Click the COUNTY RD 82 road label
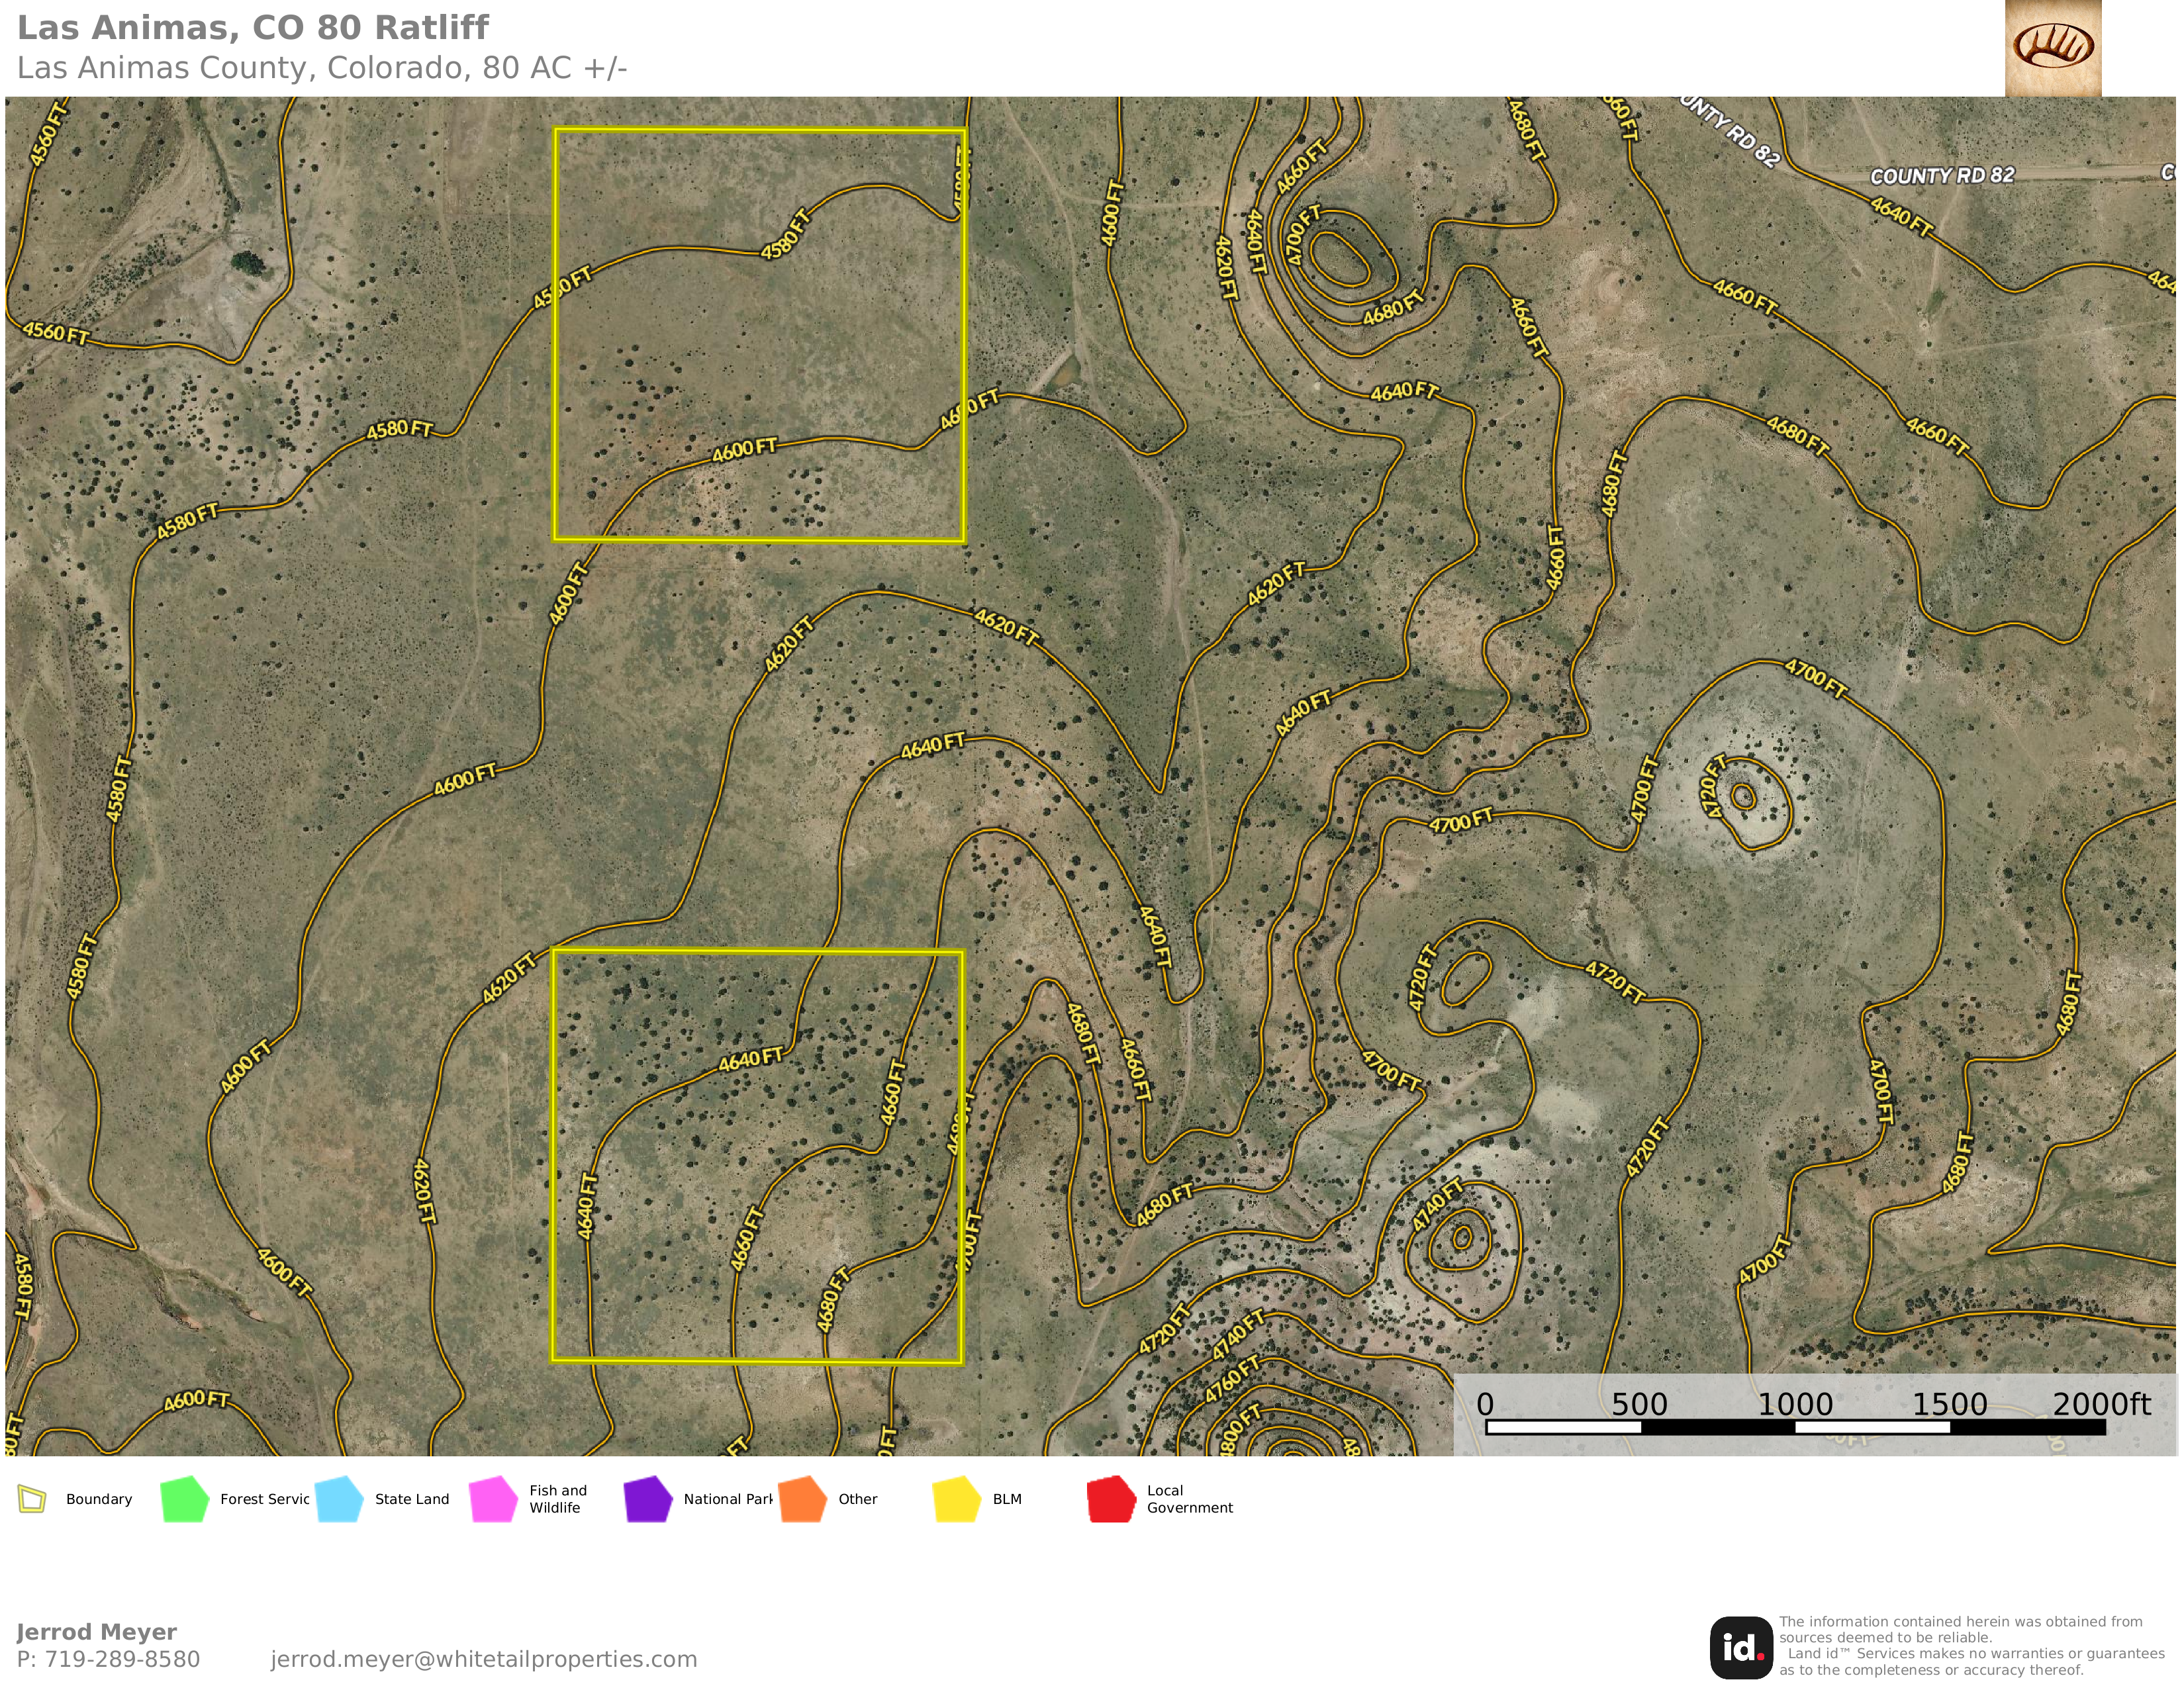This screenshot has width=2184, height=1688. (1942, 176)
